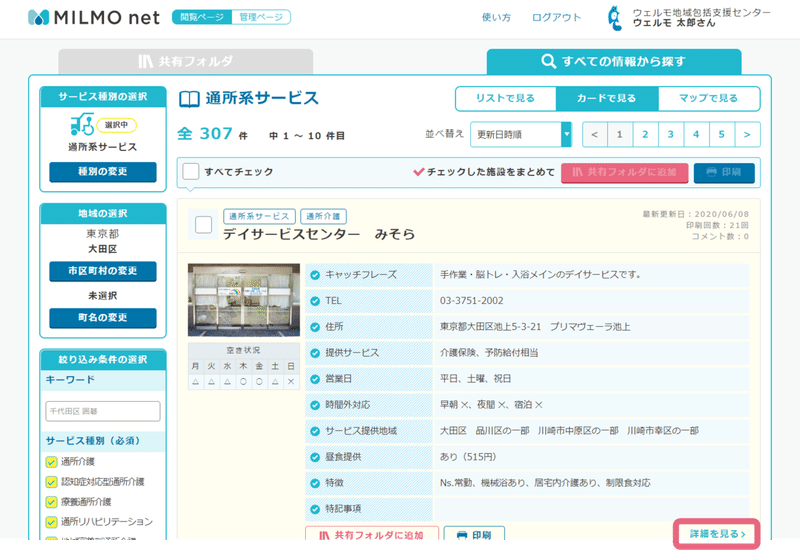Go to the previous page arrow
This screenshot has height=550, width=800.
[x=594, y=135]
